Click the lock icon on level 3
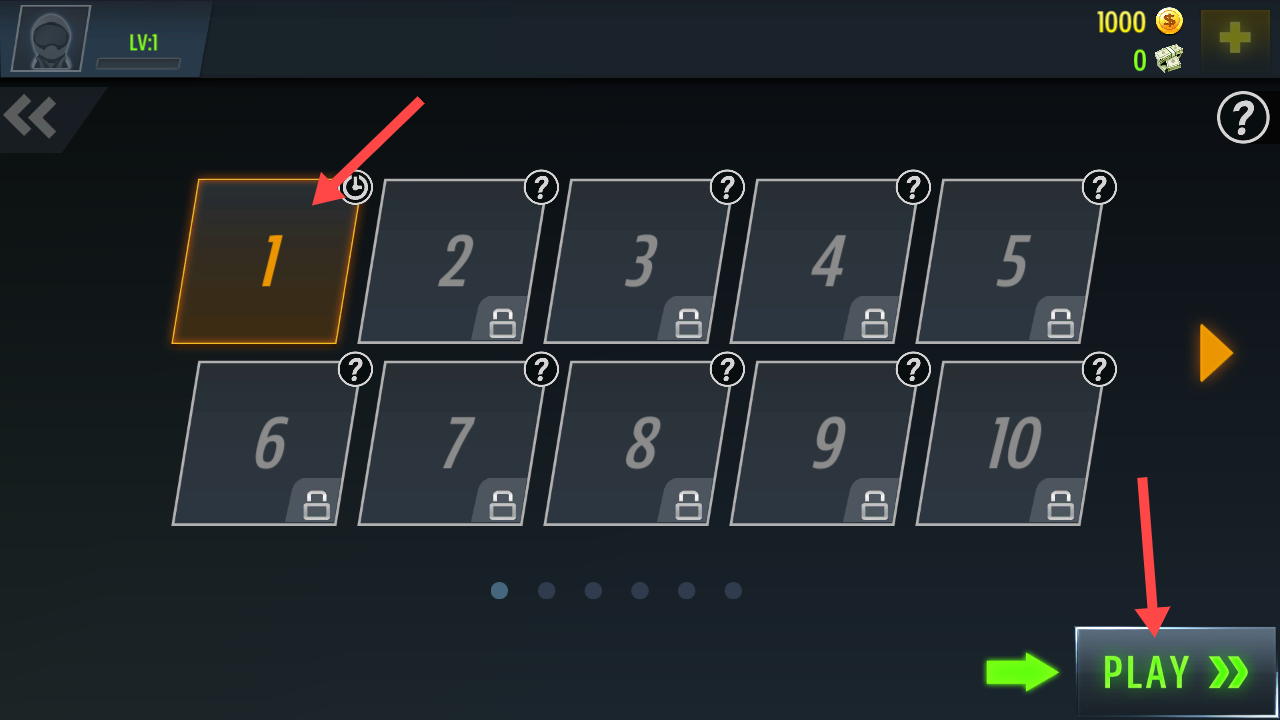The image size is (1280, 720). coord(688,323)
